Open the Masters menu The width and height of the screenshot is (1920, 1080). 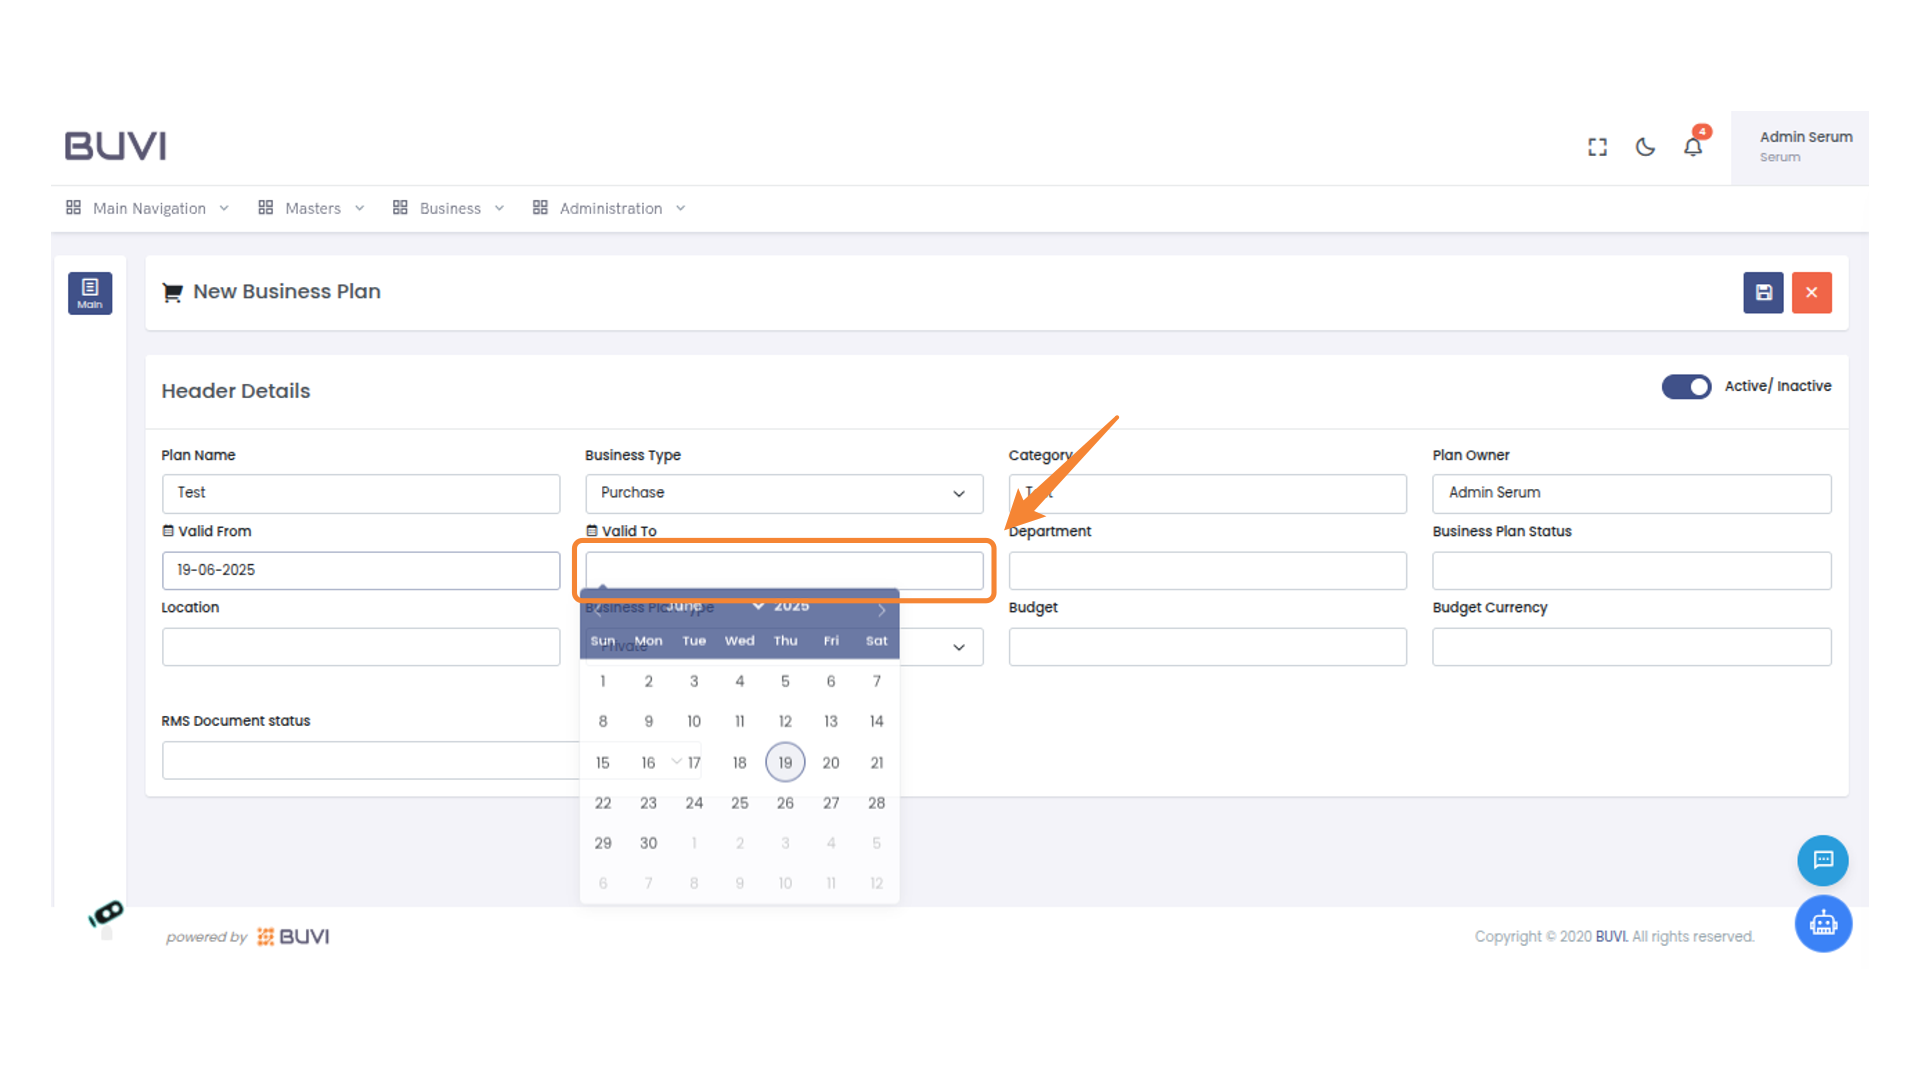coord(311,208)
